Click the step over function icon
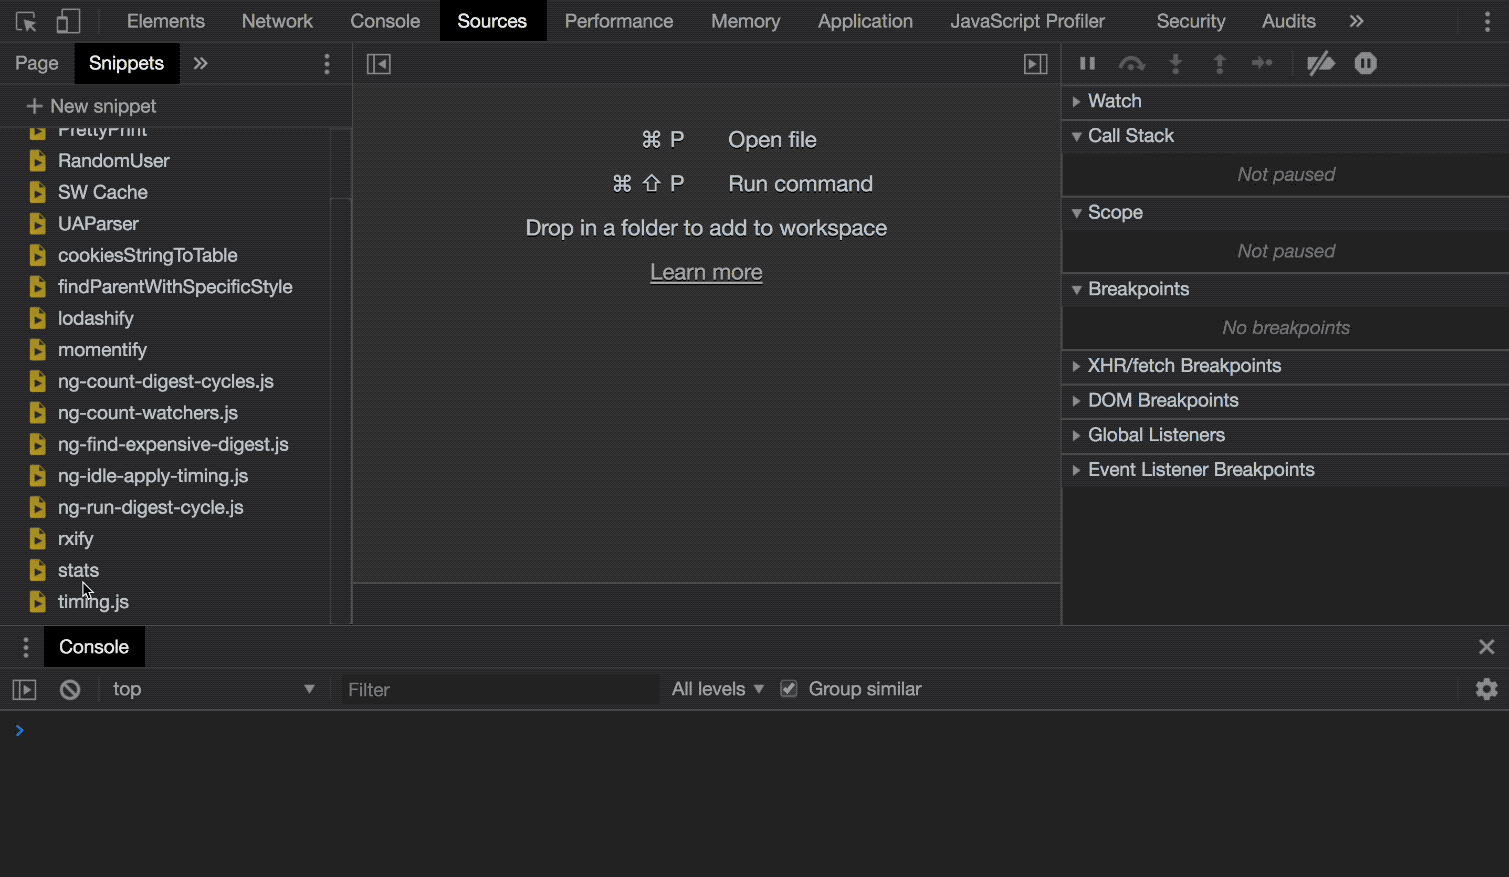1509x877 pixels. click(1132, 63)
